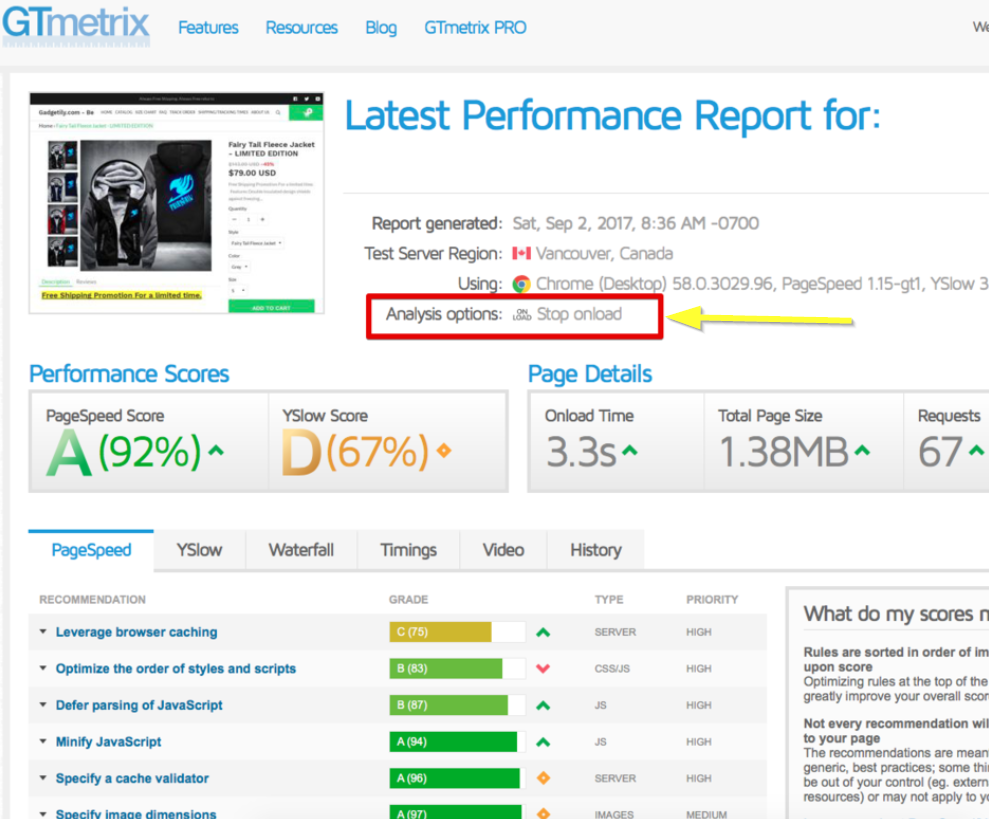Viewport: 989px width, 819px height.
Task: Click the YSlow Score D (67%) value
Action: click(355, 451)
